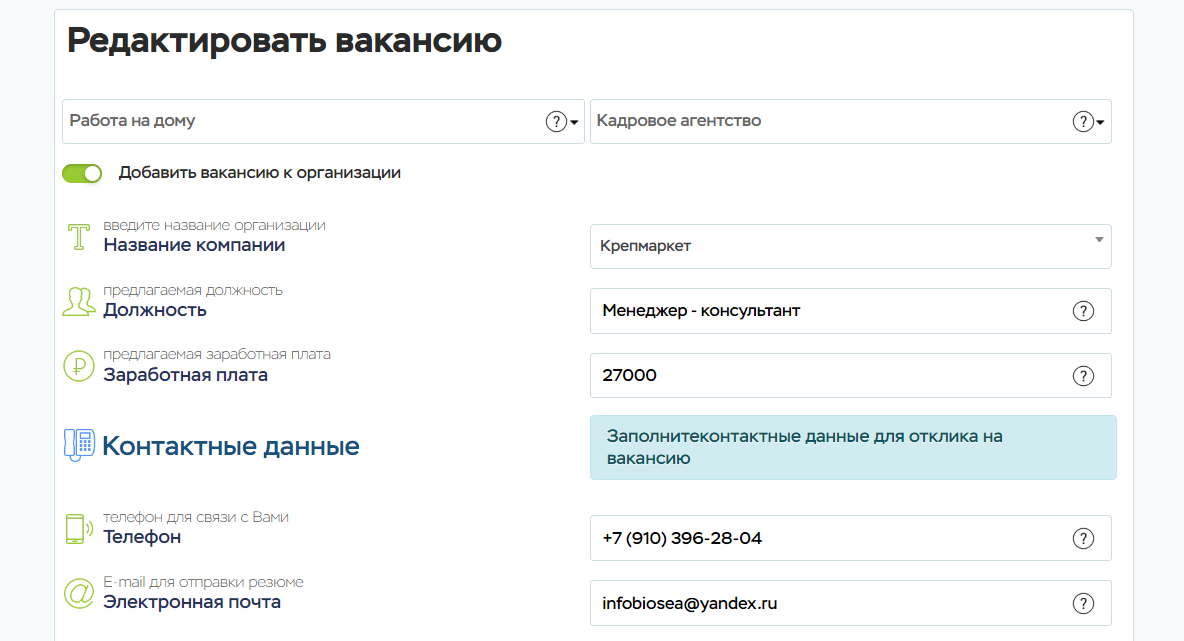Click the mobile phone icon beside Телефон
This screenshot has height=641, width=1184.
pyautogui.click(x=77, y=528)
